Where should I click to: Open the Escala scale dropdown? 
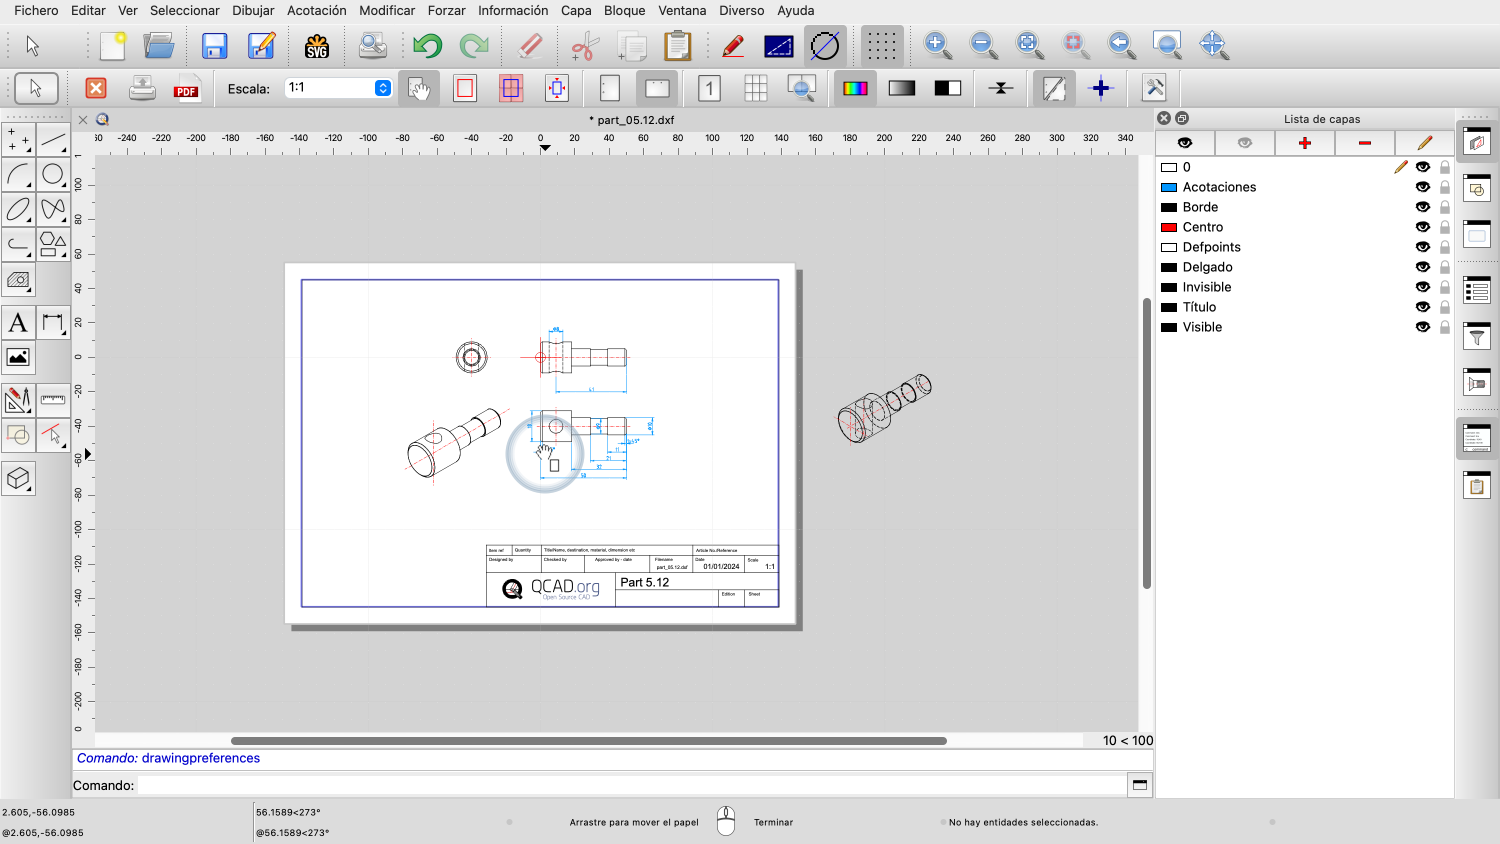(382, 88)
